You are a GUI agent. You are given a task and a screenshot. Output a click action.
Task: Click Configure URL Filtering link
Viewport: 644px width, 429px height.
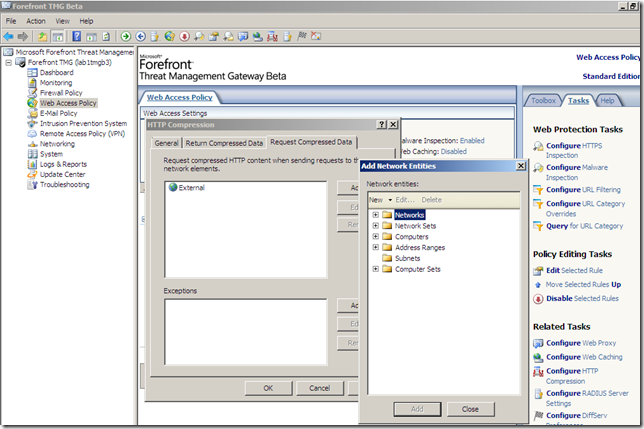(x=583, y=190)
